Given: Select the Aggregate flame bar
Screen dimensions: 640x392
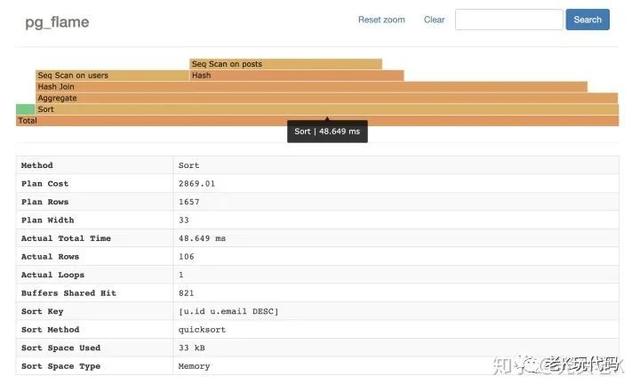Looking at the screenshot, I should point(327,98).
